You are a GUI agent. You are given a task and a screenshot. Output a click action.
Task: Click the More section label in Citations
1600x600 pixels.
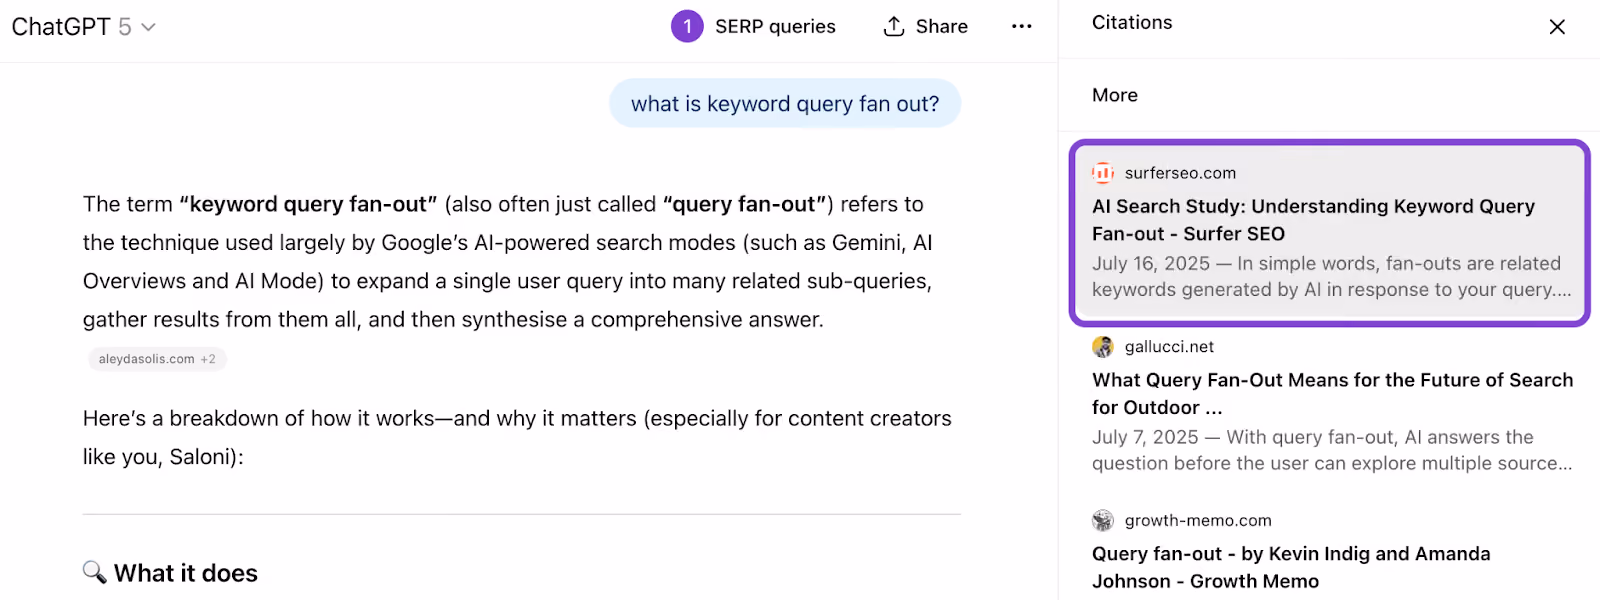click(x=1115, y=95)
